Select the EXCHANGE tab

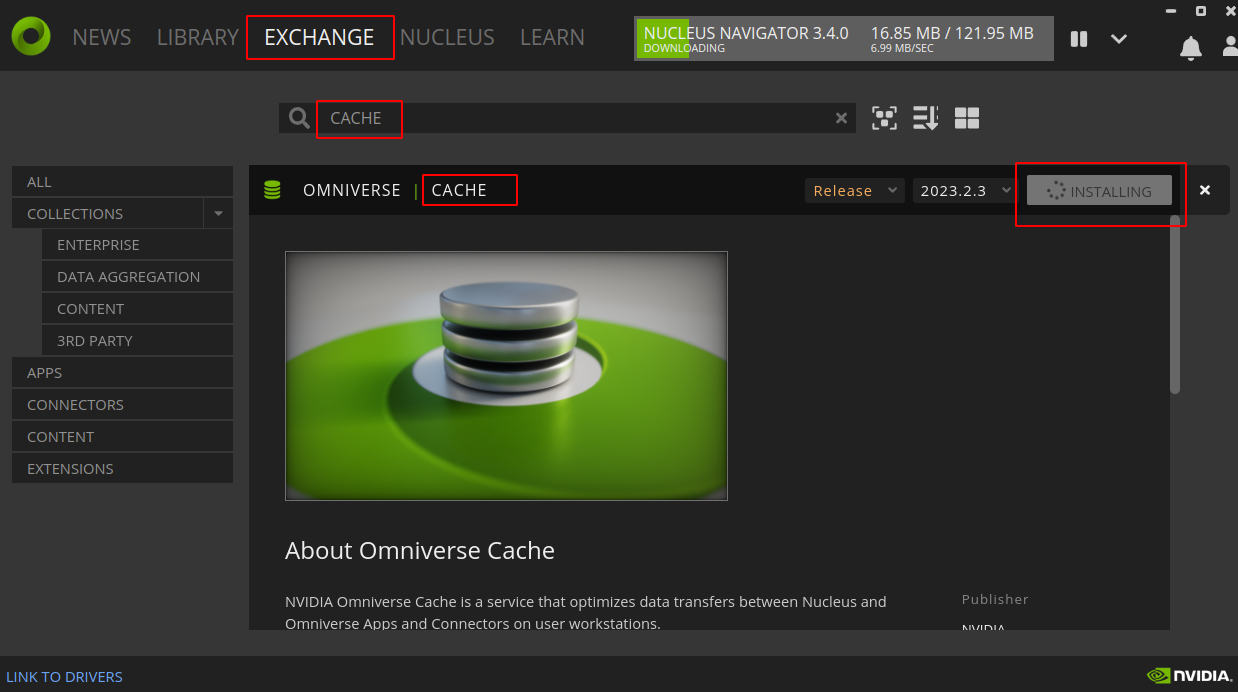[x=319, y=37]
